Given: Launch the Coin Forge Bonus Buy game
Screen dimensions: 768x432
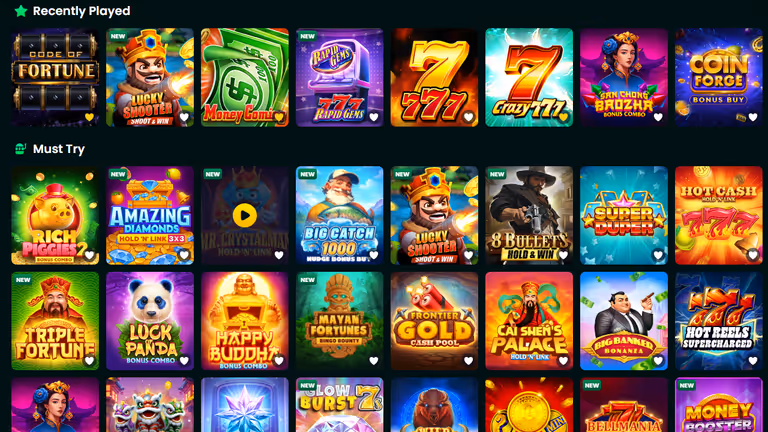Looking at the screenshot, I should click(719, 77).
